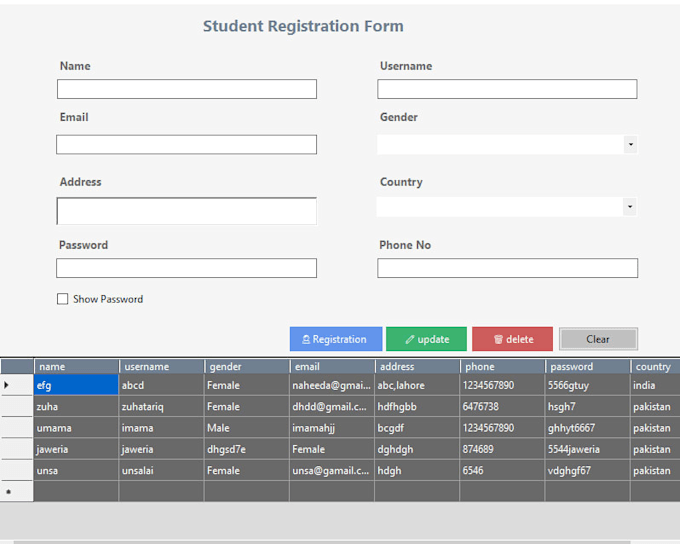Select the 'unsalai' username cell
680x544 pixels.
point(161,470)
